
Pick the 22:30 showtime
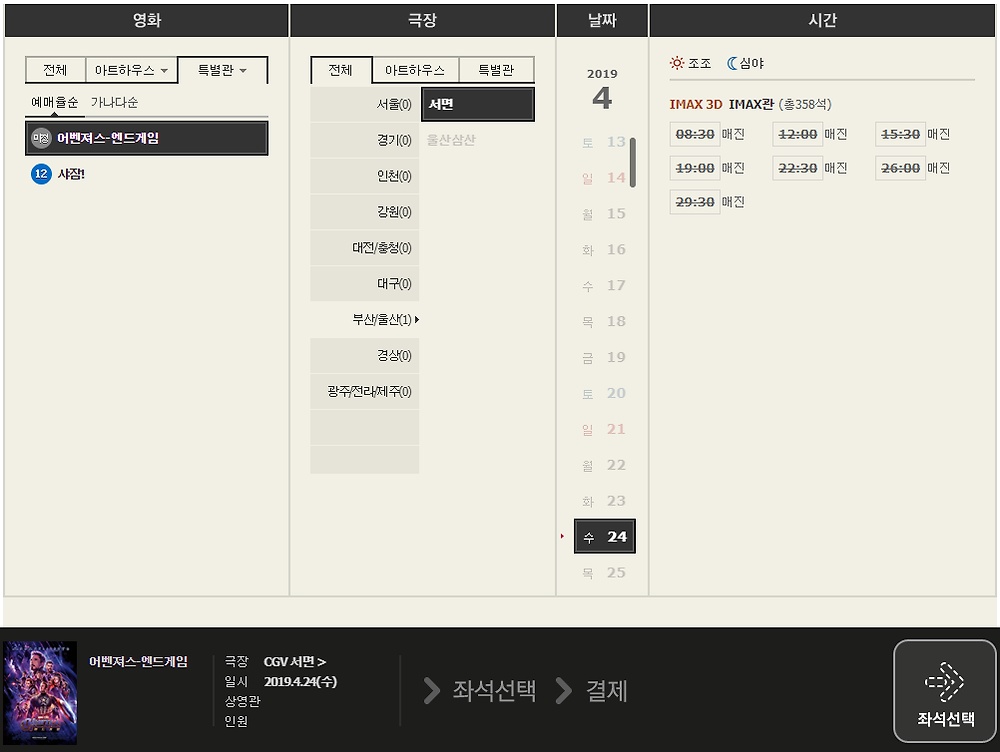(797, 168)
